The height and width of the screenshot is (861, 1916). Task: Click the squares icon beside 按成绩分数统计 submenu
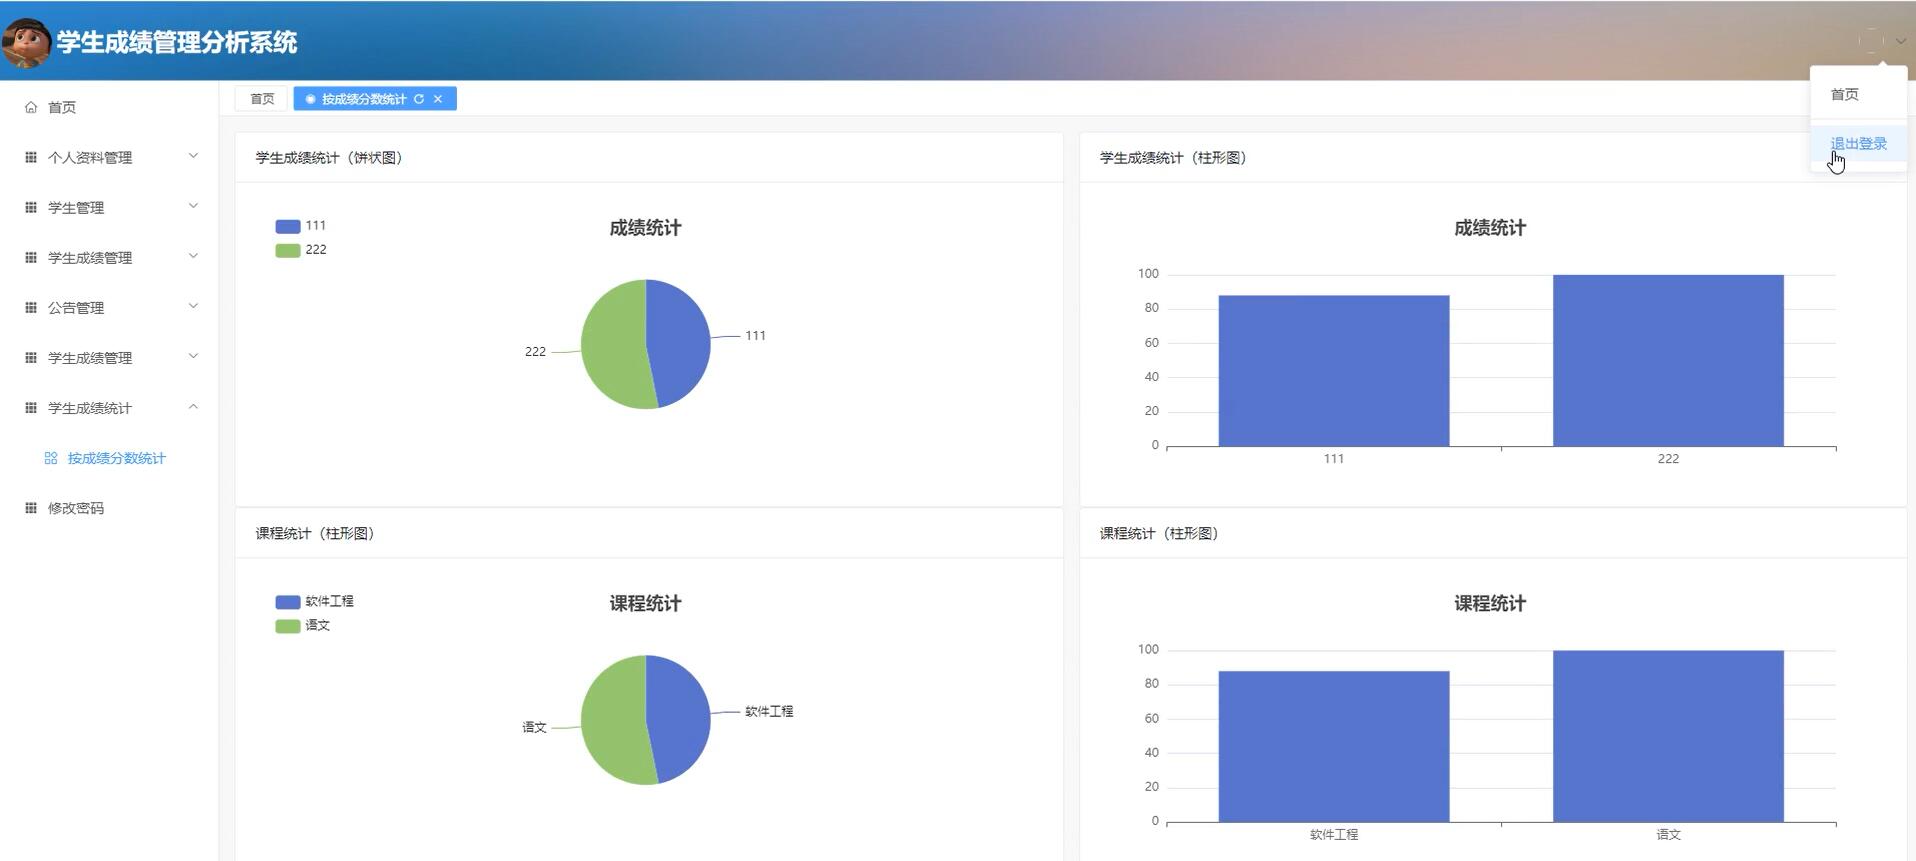(x=51, y=458)
